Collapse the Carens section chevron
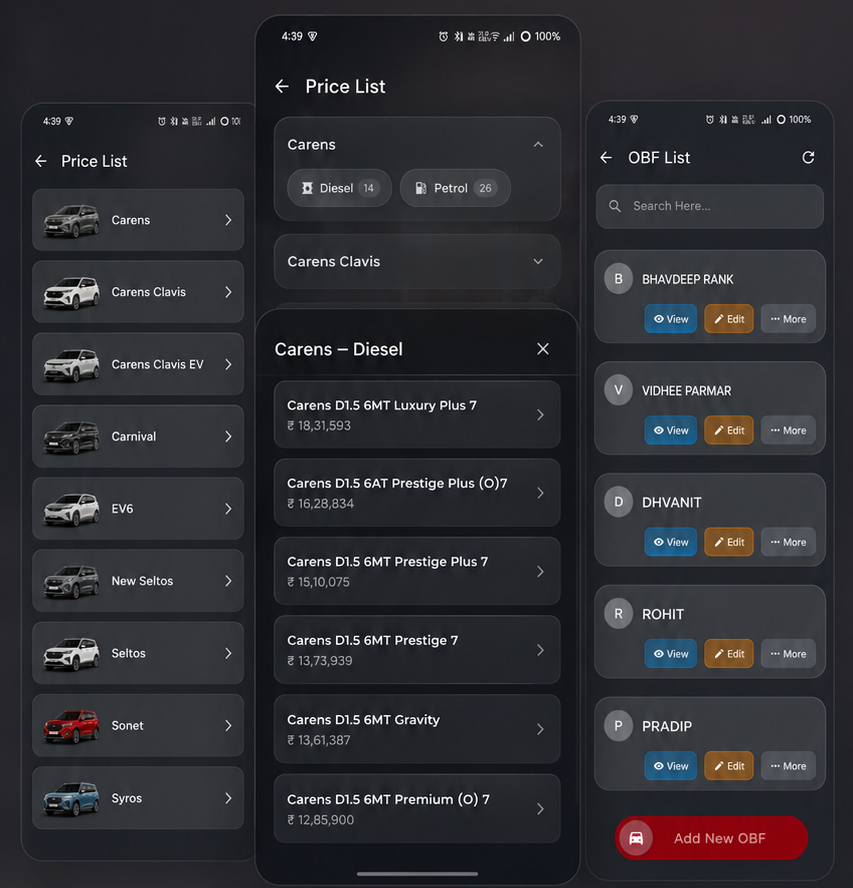The width and height of the screenshot is (853, 888). coord(538,144)
